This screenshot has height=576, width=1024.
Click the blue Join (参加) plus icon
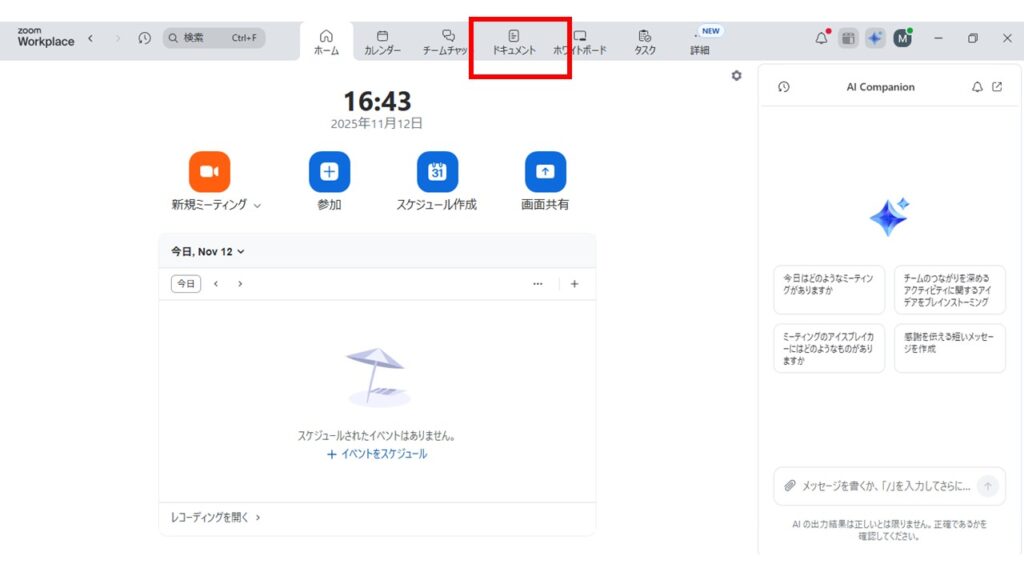pyautogui.click(x=329, y=172)
